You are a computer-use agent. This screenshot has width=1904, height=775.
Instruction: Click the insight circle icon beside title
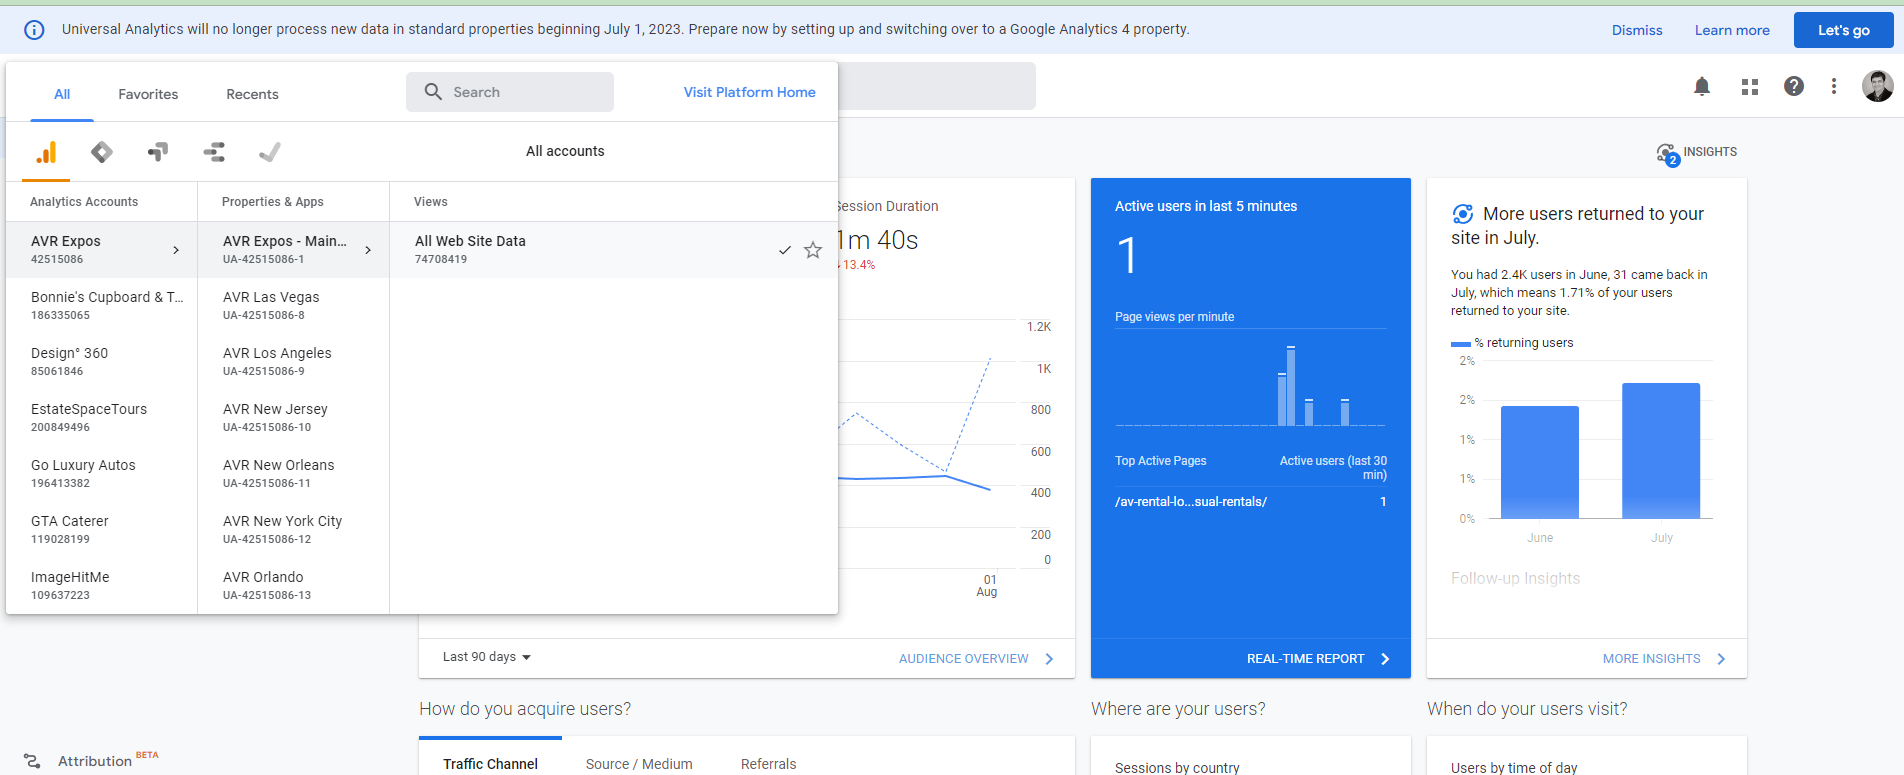tap(1462, 214)
